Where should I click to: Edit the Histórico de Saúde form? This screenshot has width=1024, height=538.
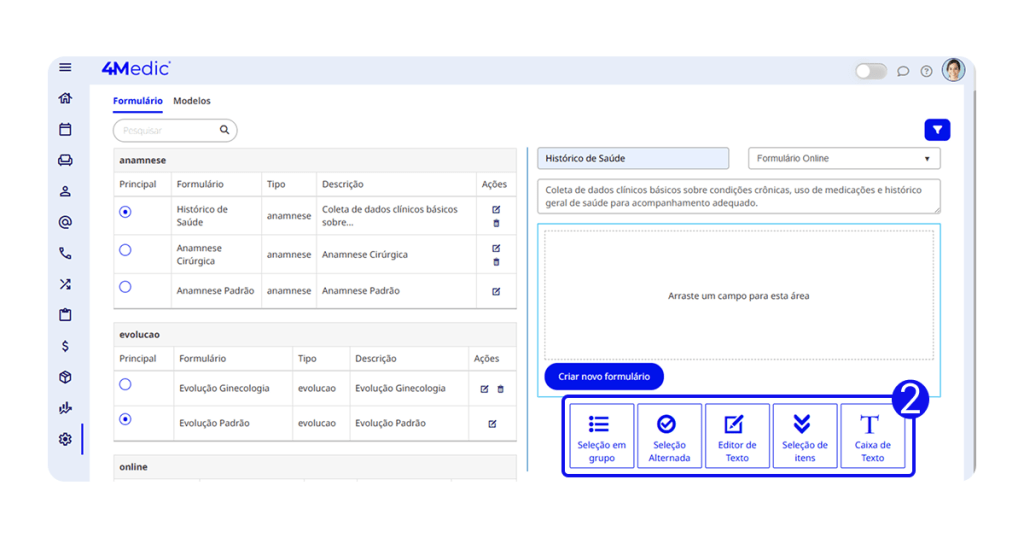coord(496,210)
